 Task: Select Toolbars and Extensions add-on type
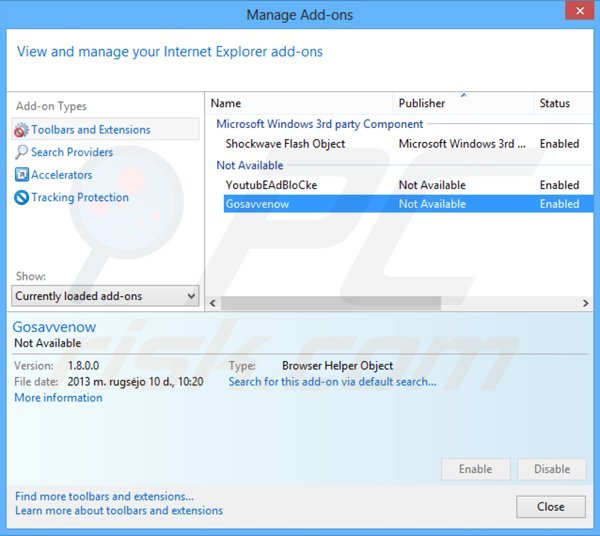tap(106, 130)
